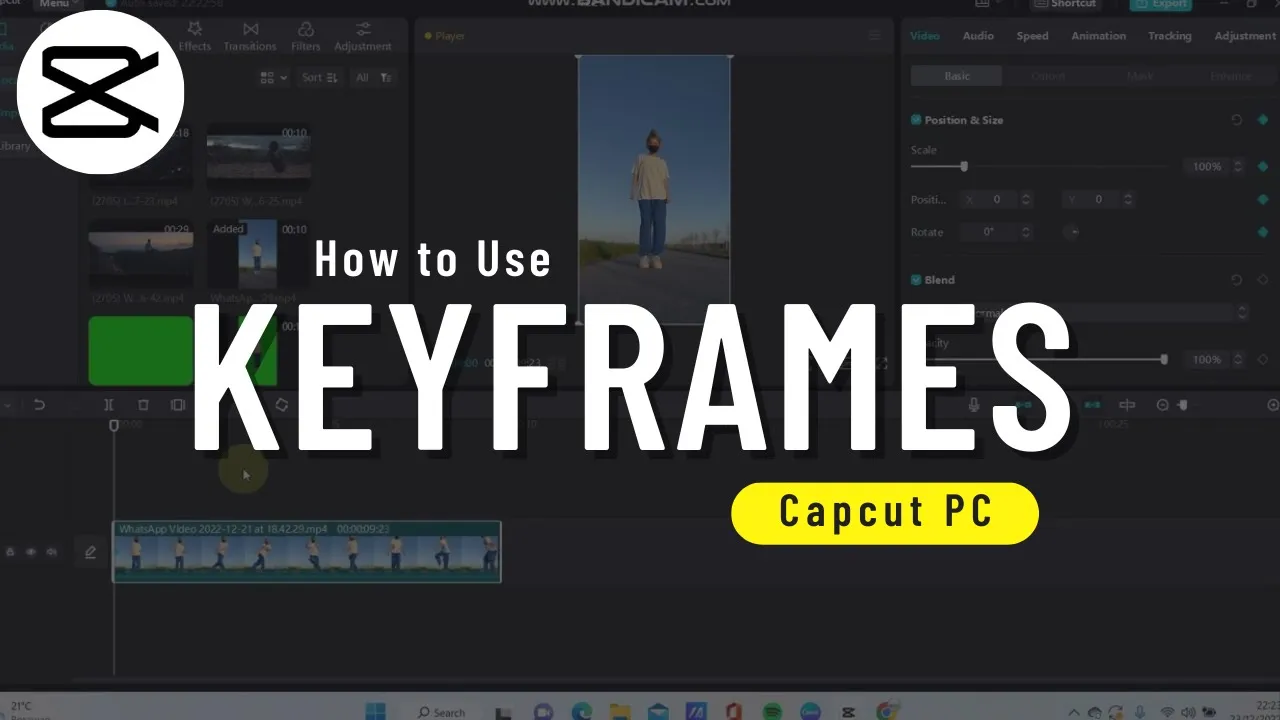This screenshot has width=1280, height=720.
Task: Reset Position & Size with the reset arrow
Action: coord(1237,120)
